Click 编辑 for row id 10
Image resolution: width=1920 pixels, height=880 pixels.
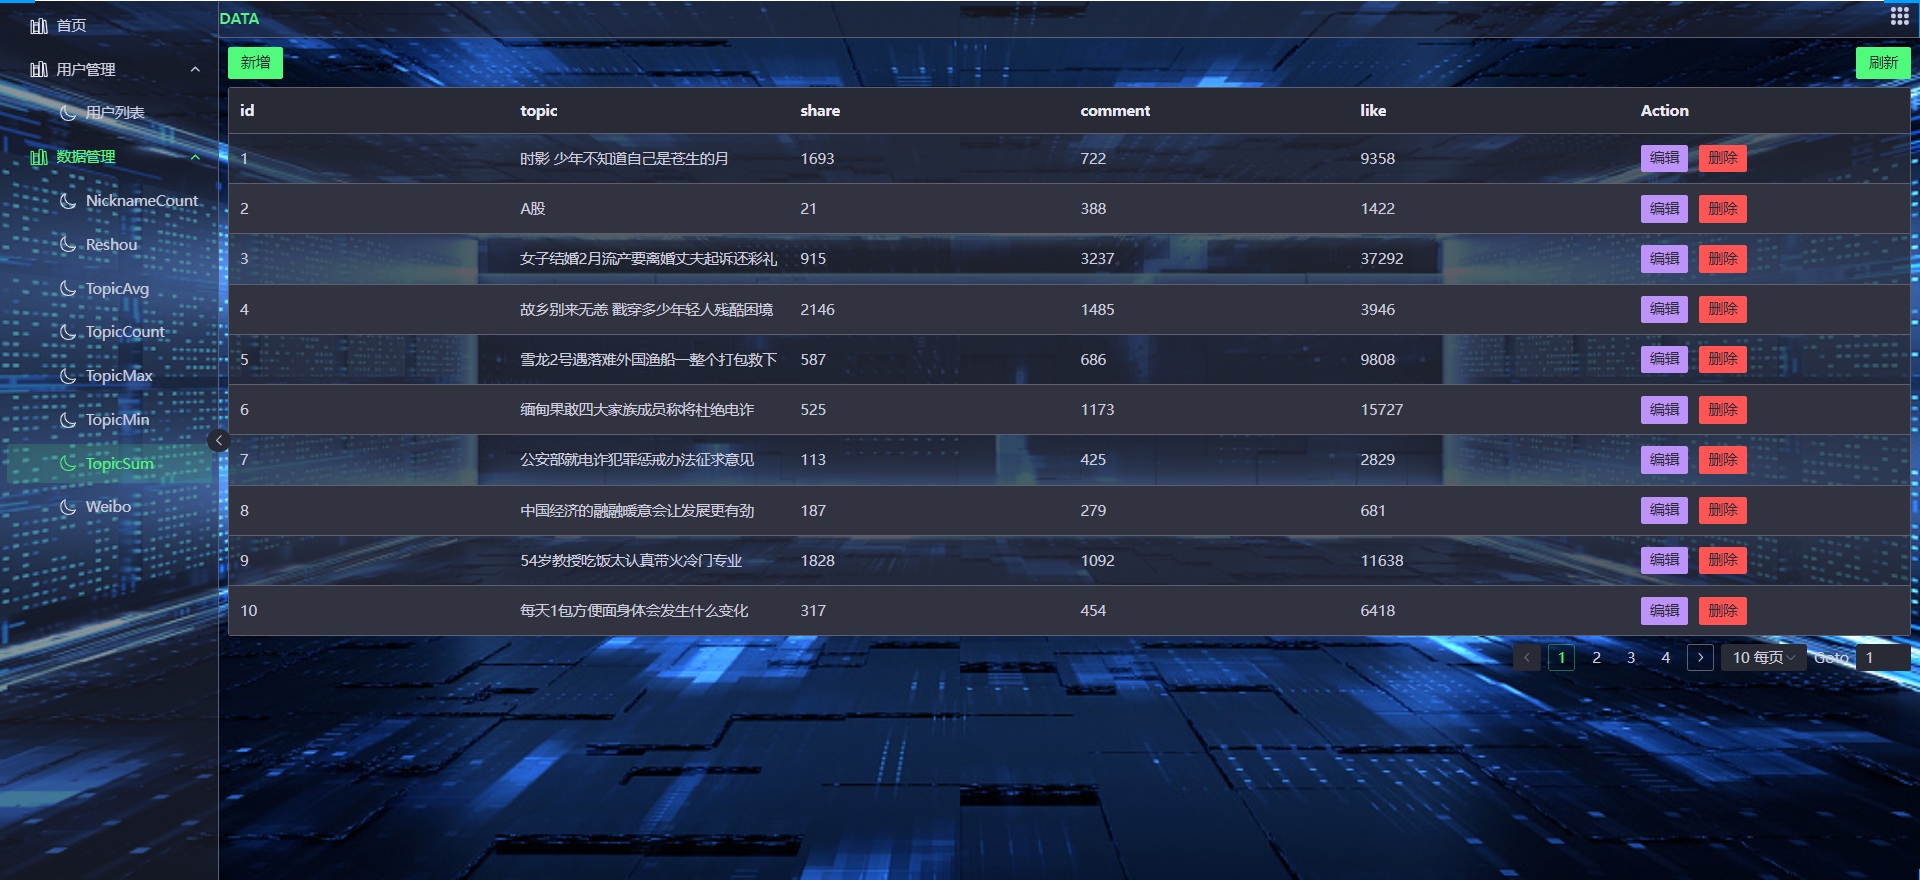pos(1664,611)
